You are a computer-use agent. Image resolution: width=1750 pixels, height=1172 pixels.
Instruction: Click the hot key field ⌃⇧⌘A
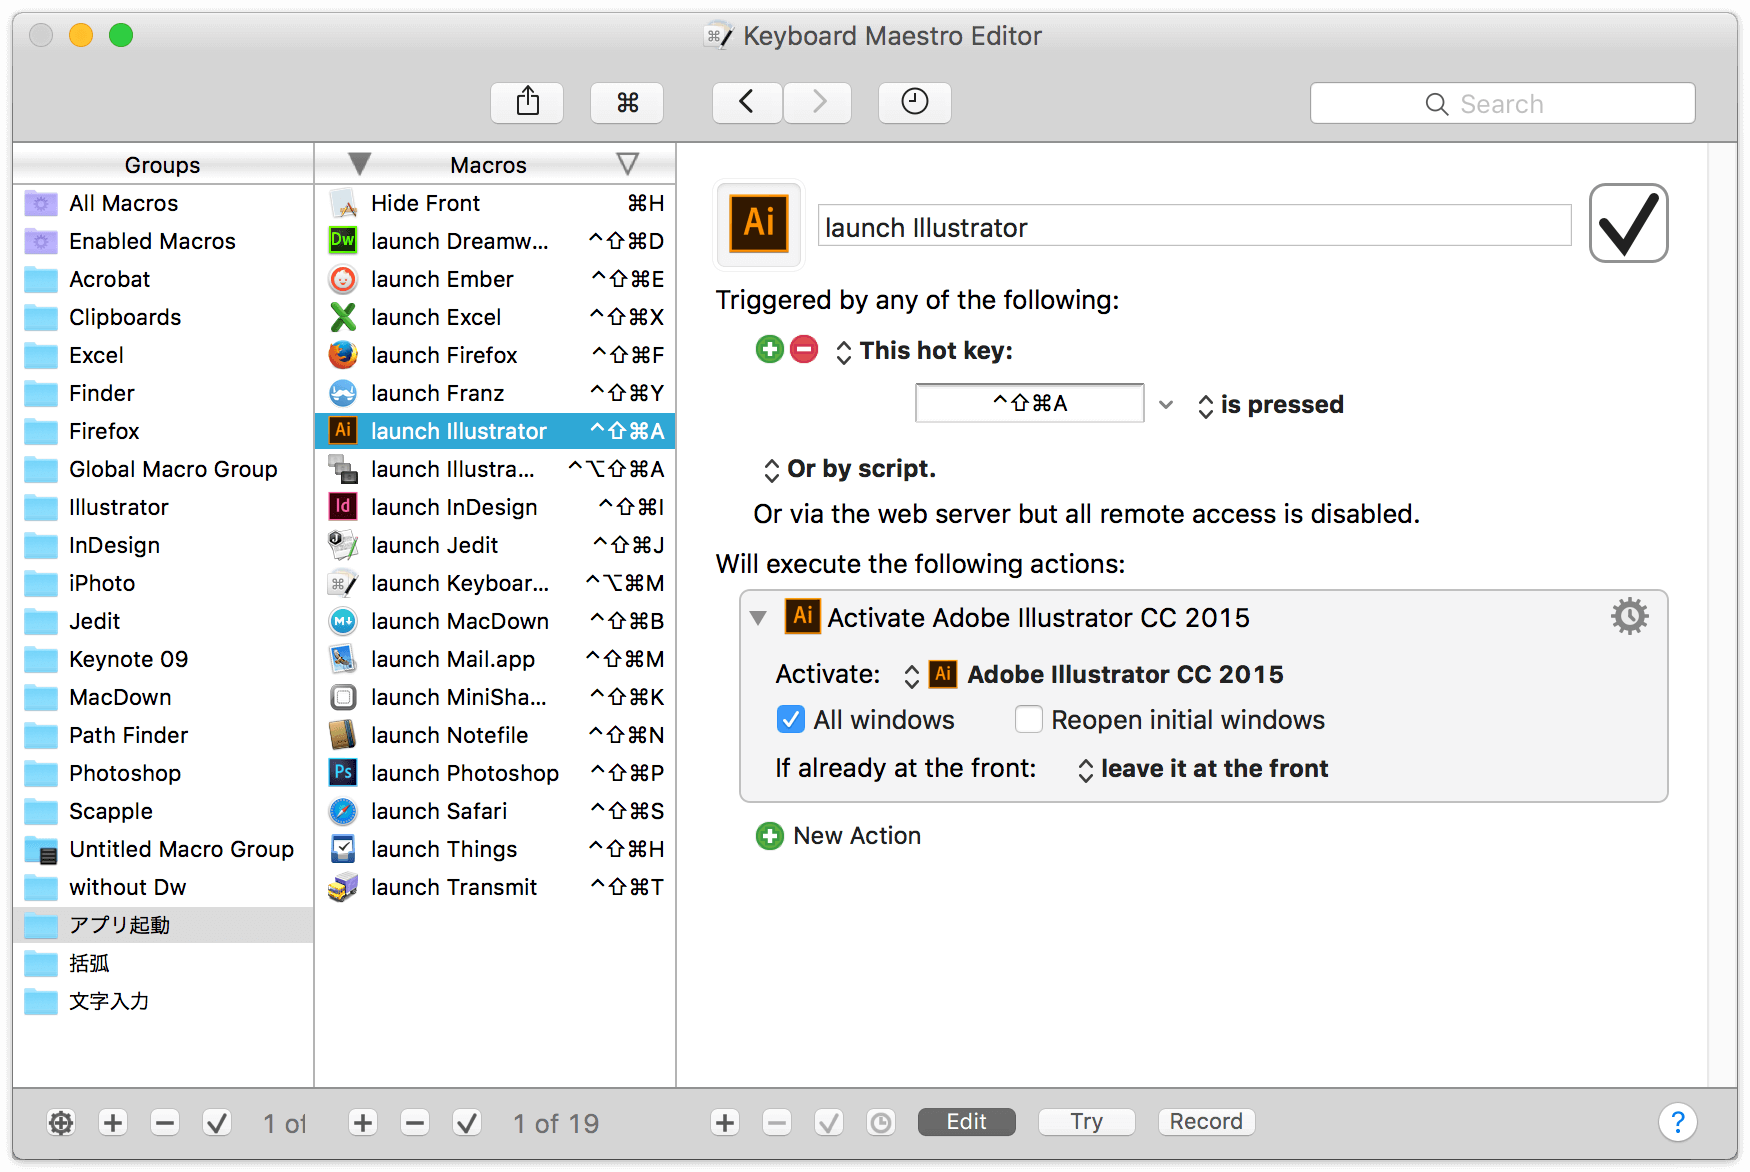(1029, 403)
